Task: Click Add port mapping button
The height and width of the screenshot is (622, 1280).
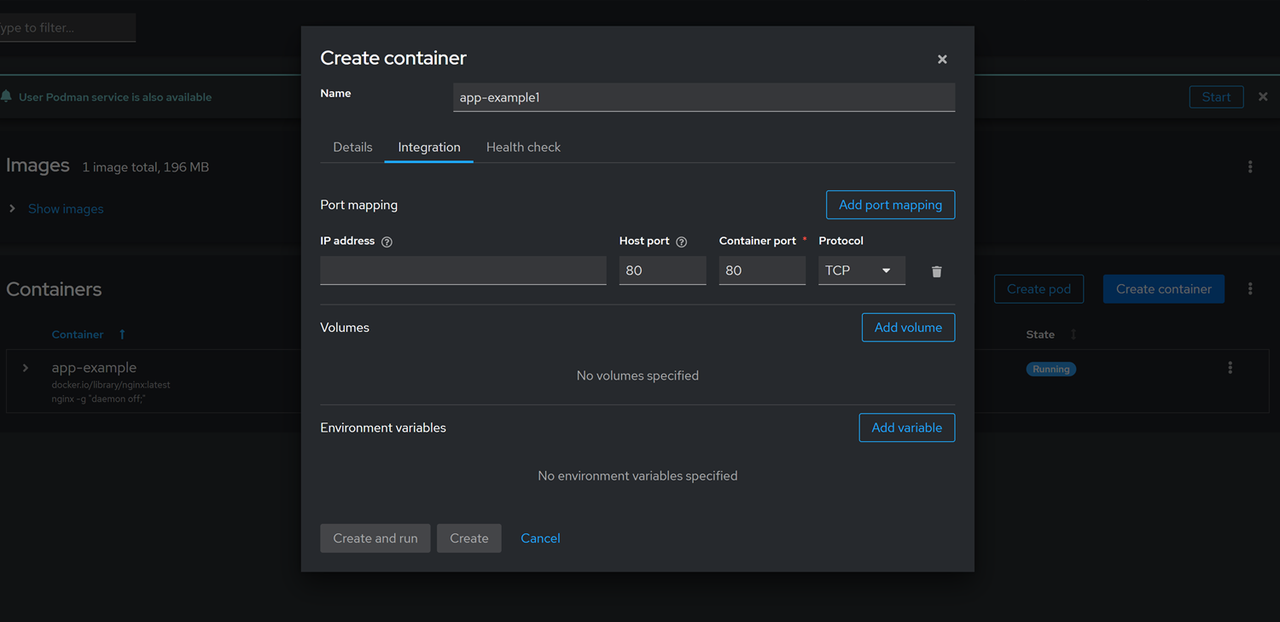Action: pos(890,205)
